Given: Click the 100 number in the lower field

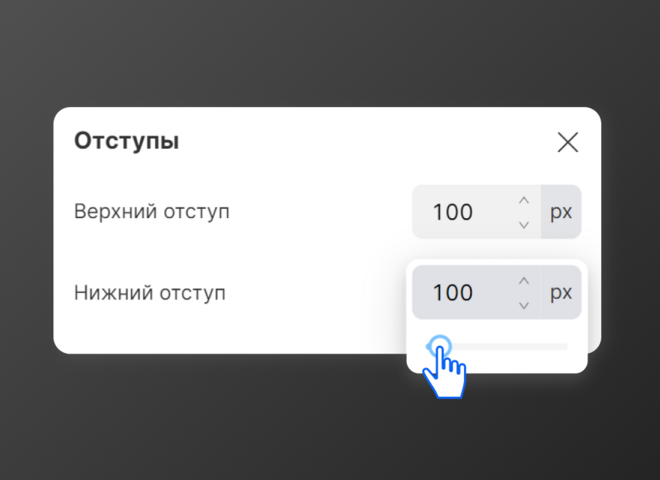Looking at the screenshot, I should tap(453, 292).
